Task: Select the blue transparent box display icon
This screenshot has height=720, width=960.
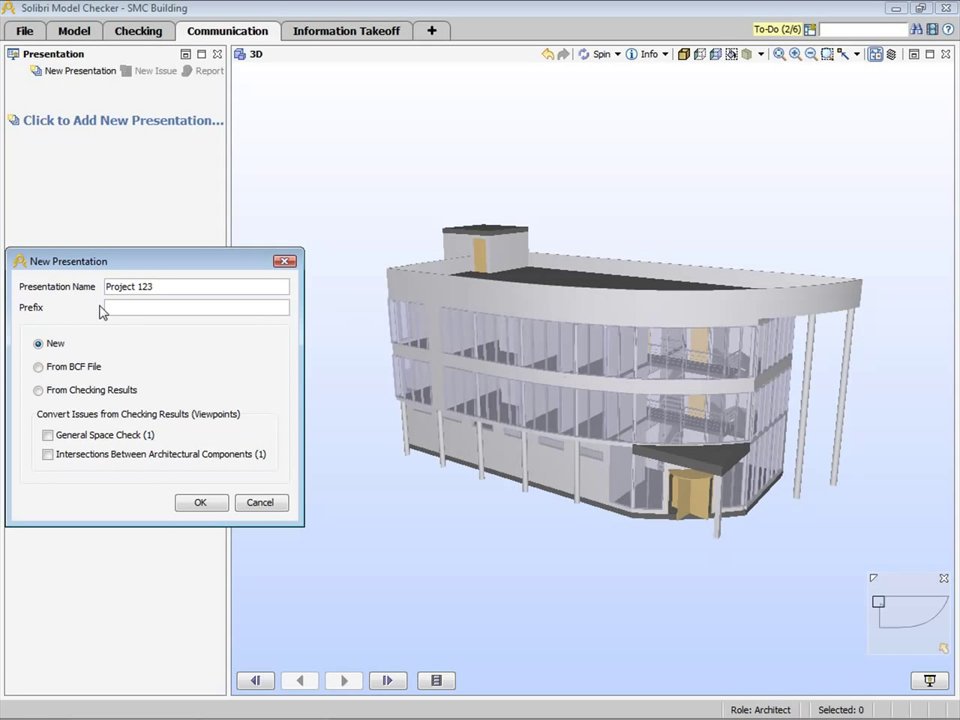Action: pos(716,54)
